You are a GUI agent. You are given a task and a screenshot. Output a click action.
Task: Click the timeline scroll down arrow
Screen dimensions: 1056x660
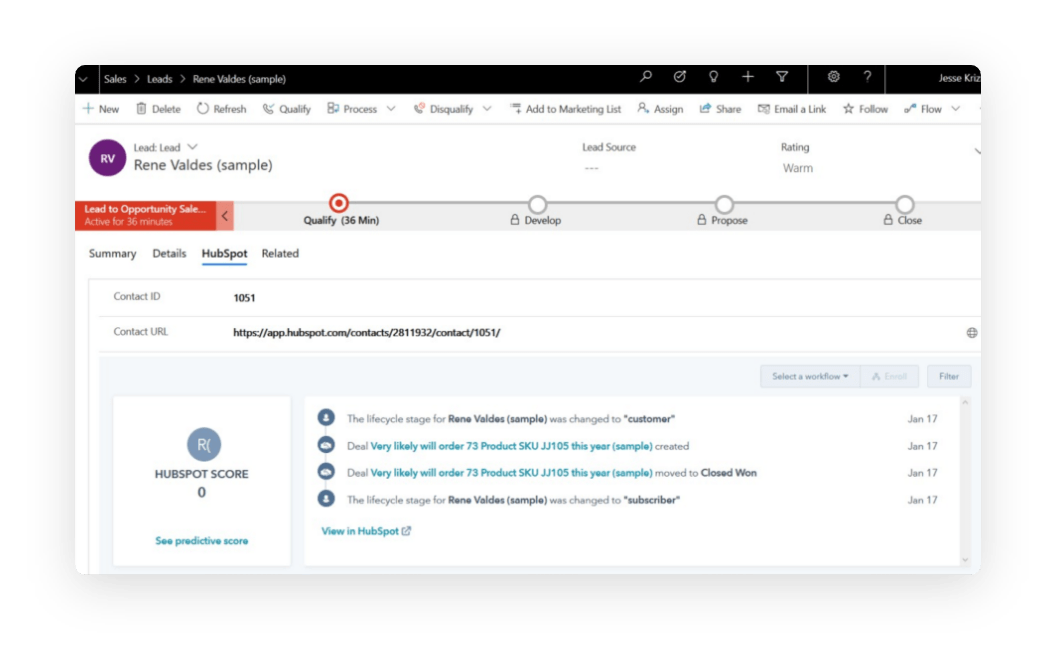[x=965, y=560]
